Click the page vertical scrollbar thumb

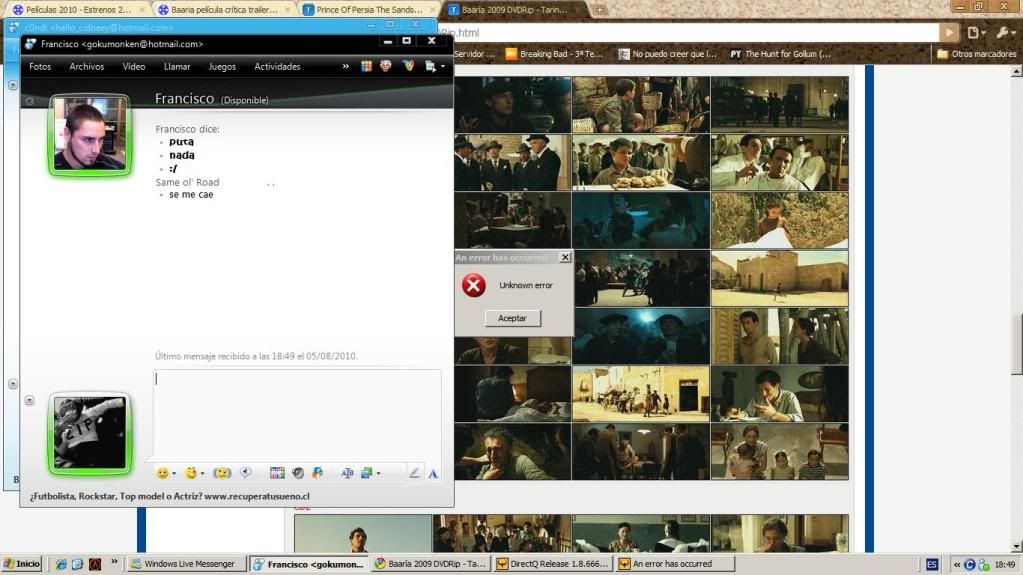tap(1016, 344)
